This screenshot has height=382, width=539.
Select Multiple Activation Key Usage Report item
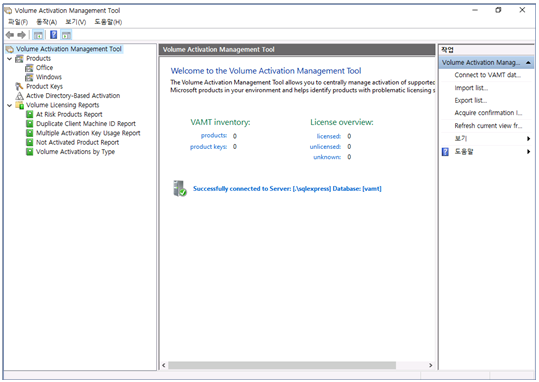pyautogui.click(x=88, y=133)
